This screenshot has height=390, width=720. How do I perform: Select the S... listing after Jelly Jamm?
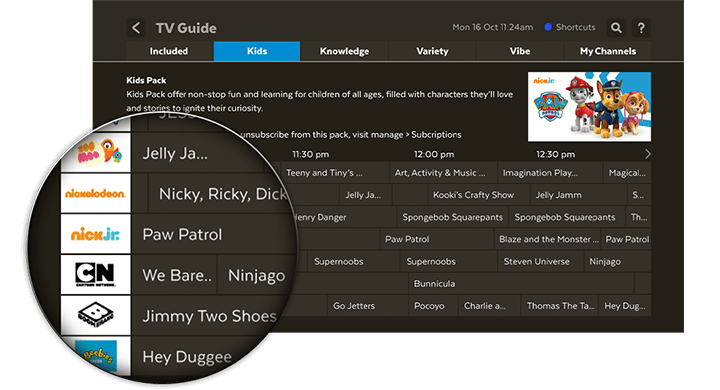click(x=639, y=195)
